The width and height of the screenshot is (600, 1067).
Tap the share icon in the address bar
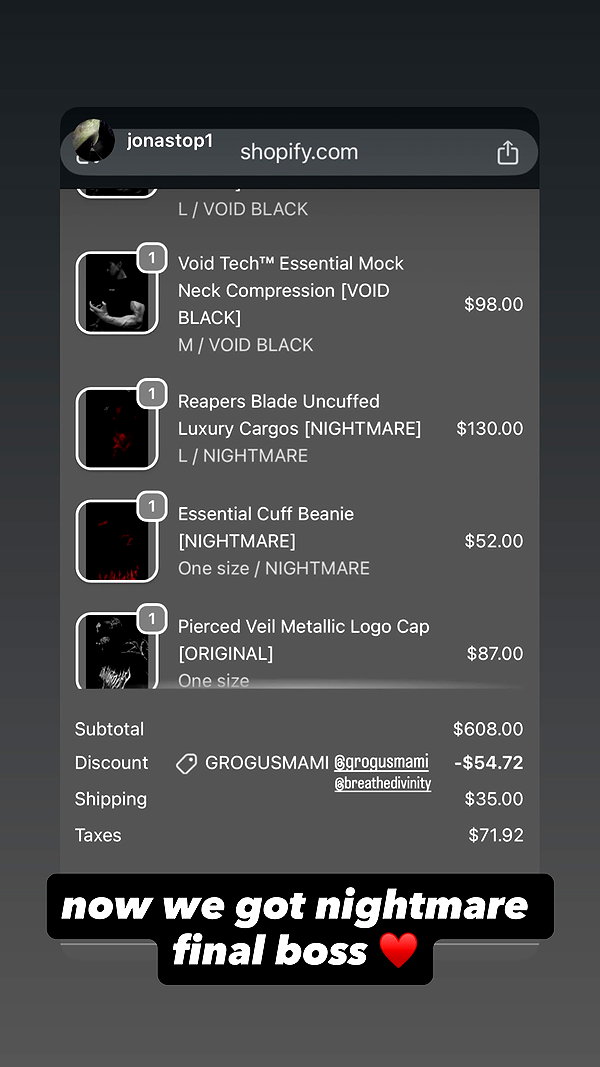click(x=507, y=152)
